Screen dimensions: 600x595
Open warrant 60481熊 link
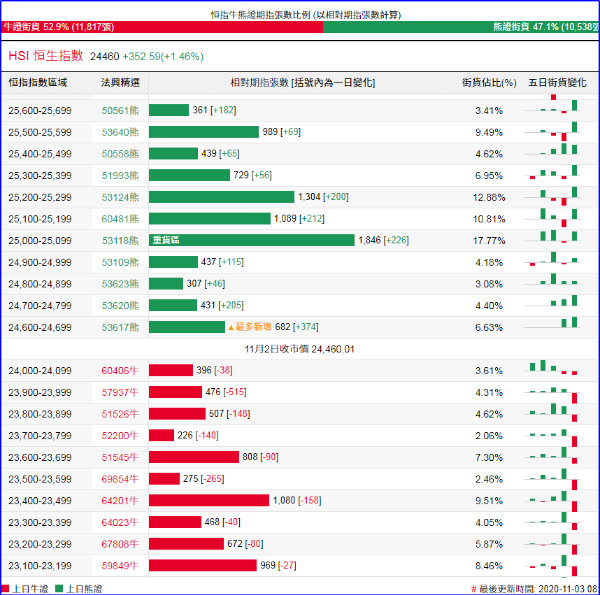[120, 219]
